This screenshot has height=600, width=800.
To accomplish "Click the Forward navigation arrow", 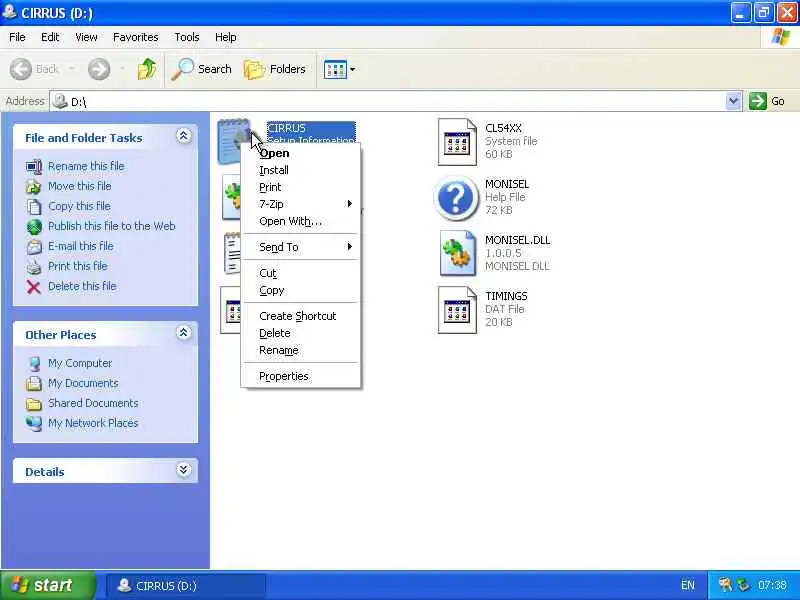I will 99,69.
